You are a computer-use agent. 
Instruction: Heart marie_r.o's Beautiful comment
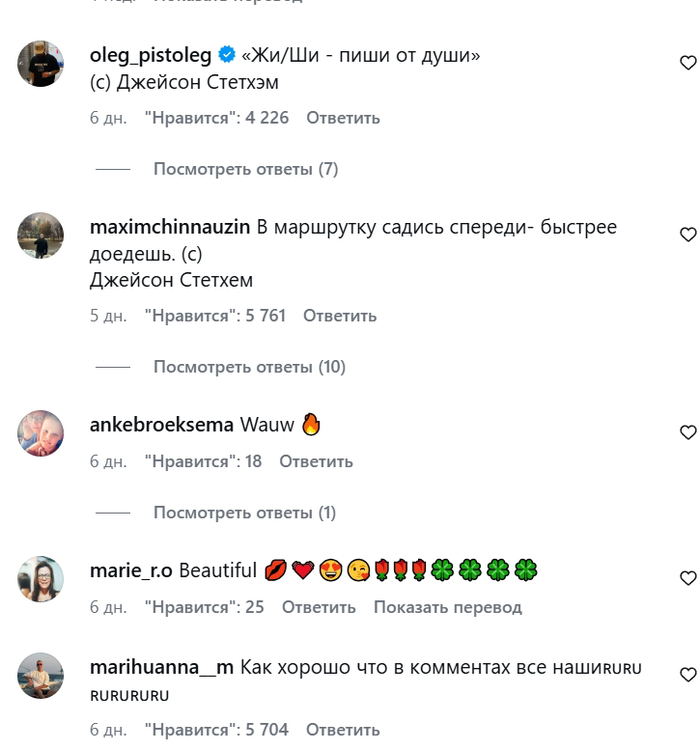(688, 578)
